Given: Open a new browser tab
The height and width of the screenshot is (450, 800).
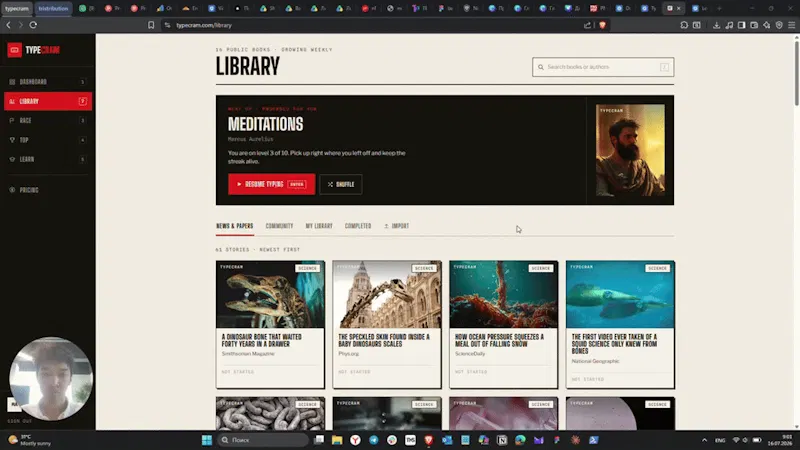Looking at the screenshot, I should [x=719, y=8].
